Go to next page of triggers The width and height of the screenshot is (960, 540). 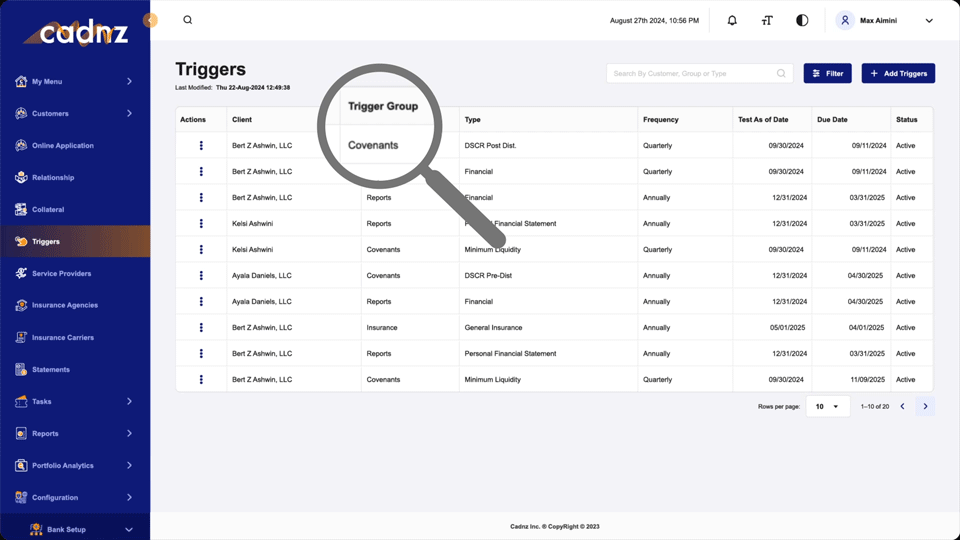coord(925,407)
